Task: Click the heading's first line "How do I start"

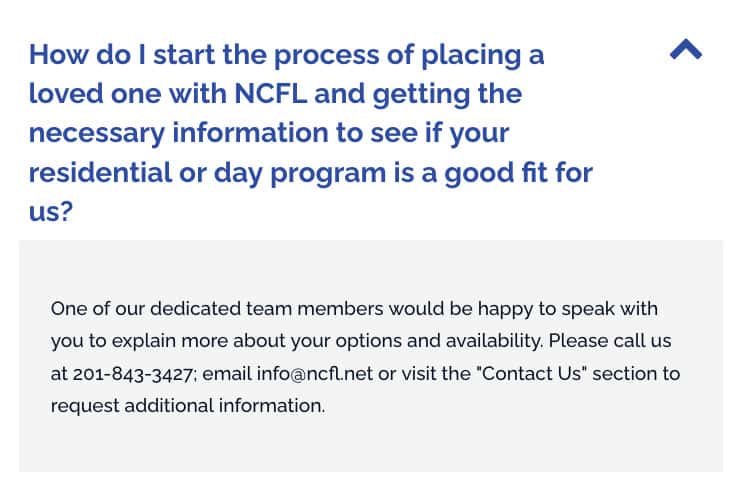Action: [122, 54]
